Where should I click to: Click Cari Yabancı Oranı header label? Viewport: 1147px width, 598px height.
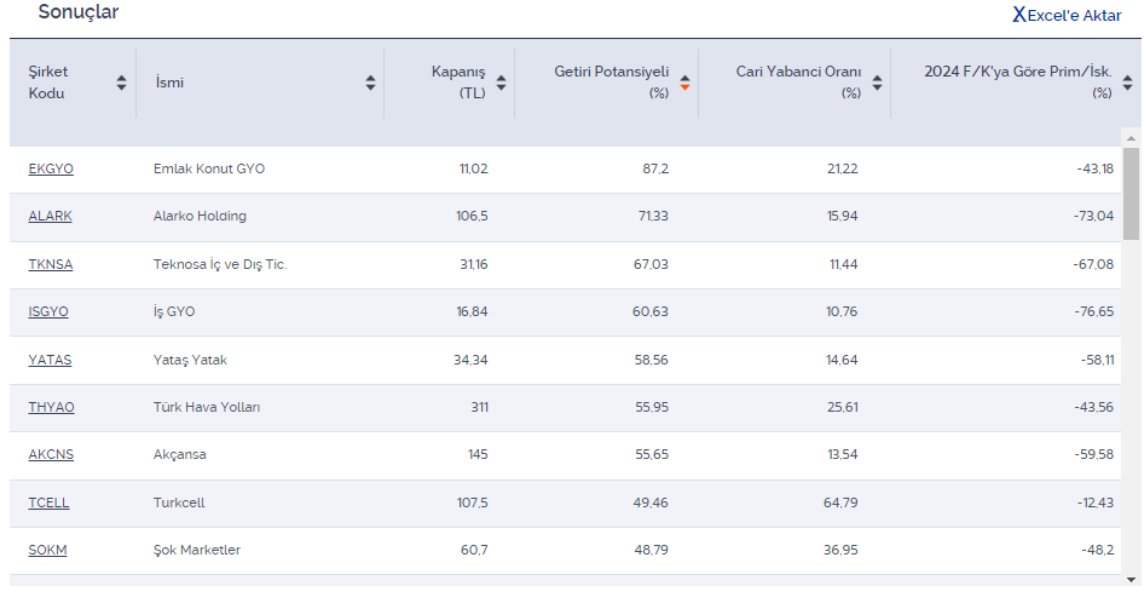point(798,82)
